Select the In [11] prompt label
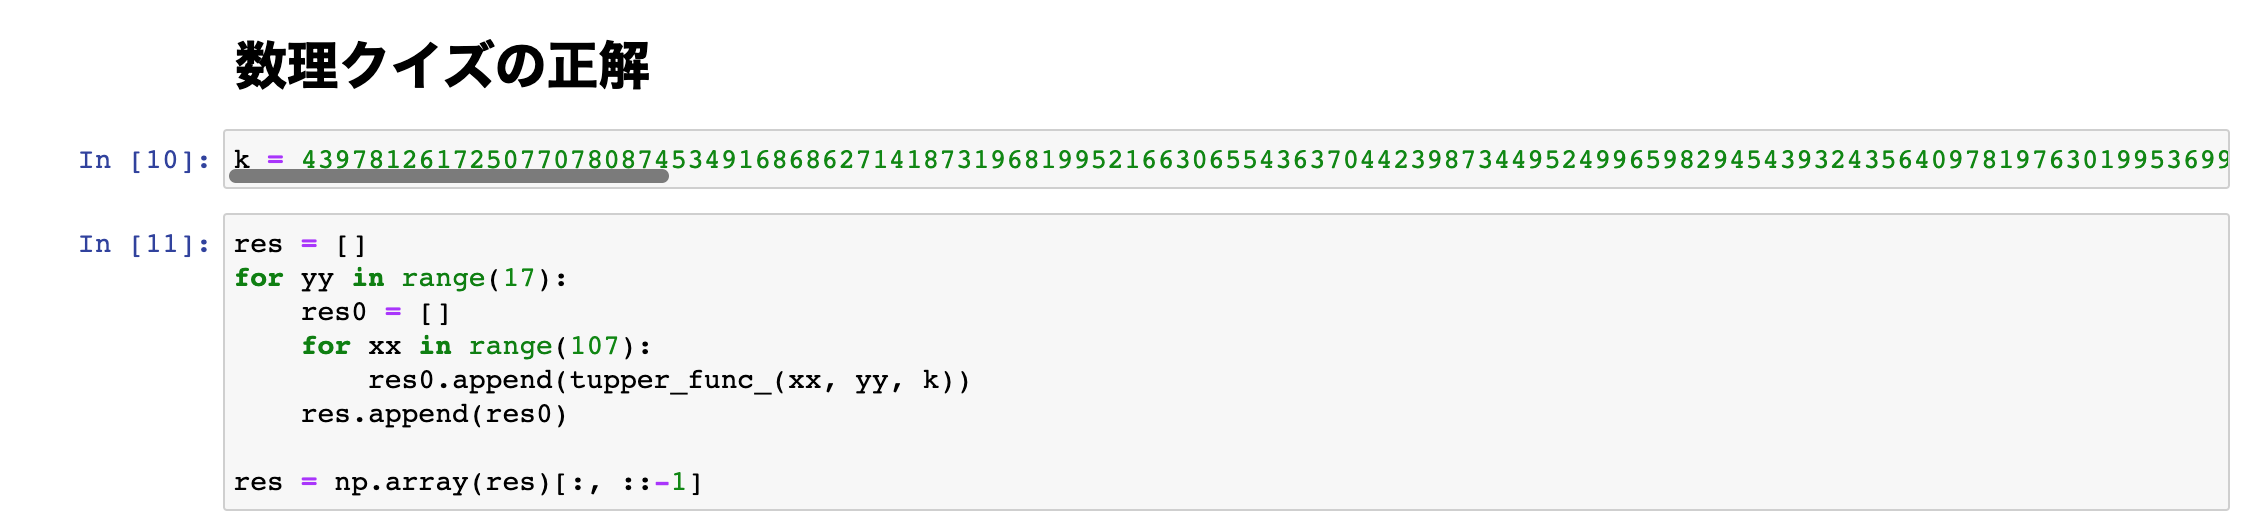The height and width of the screenshot is (522, 2262). [144, 244]
